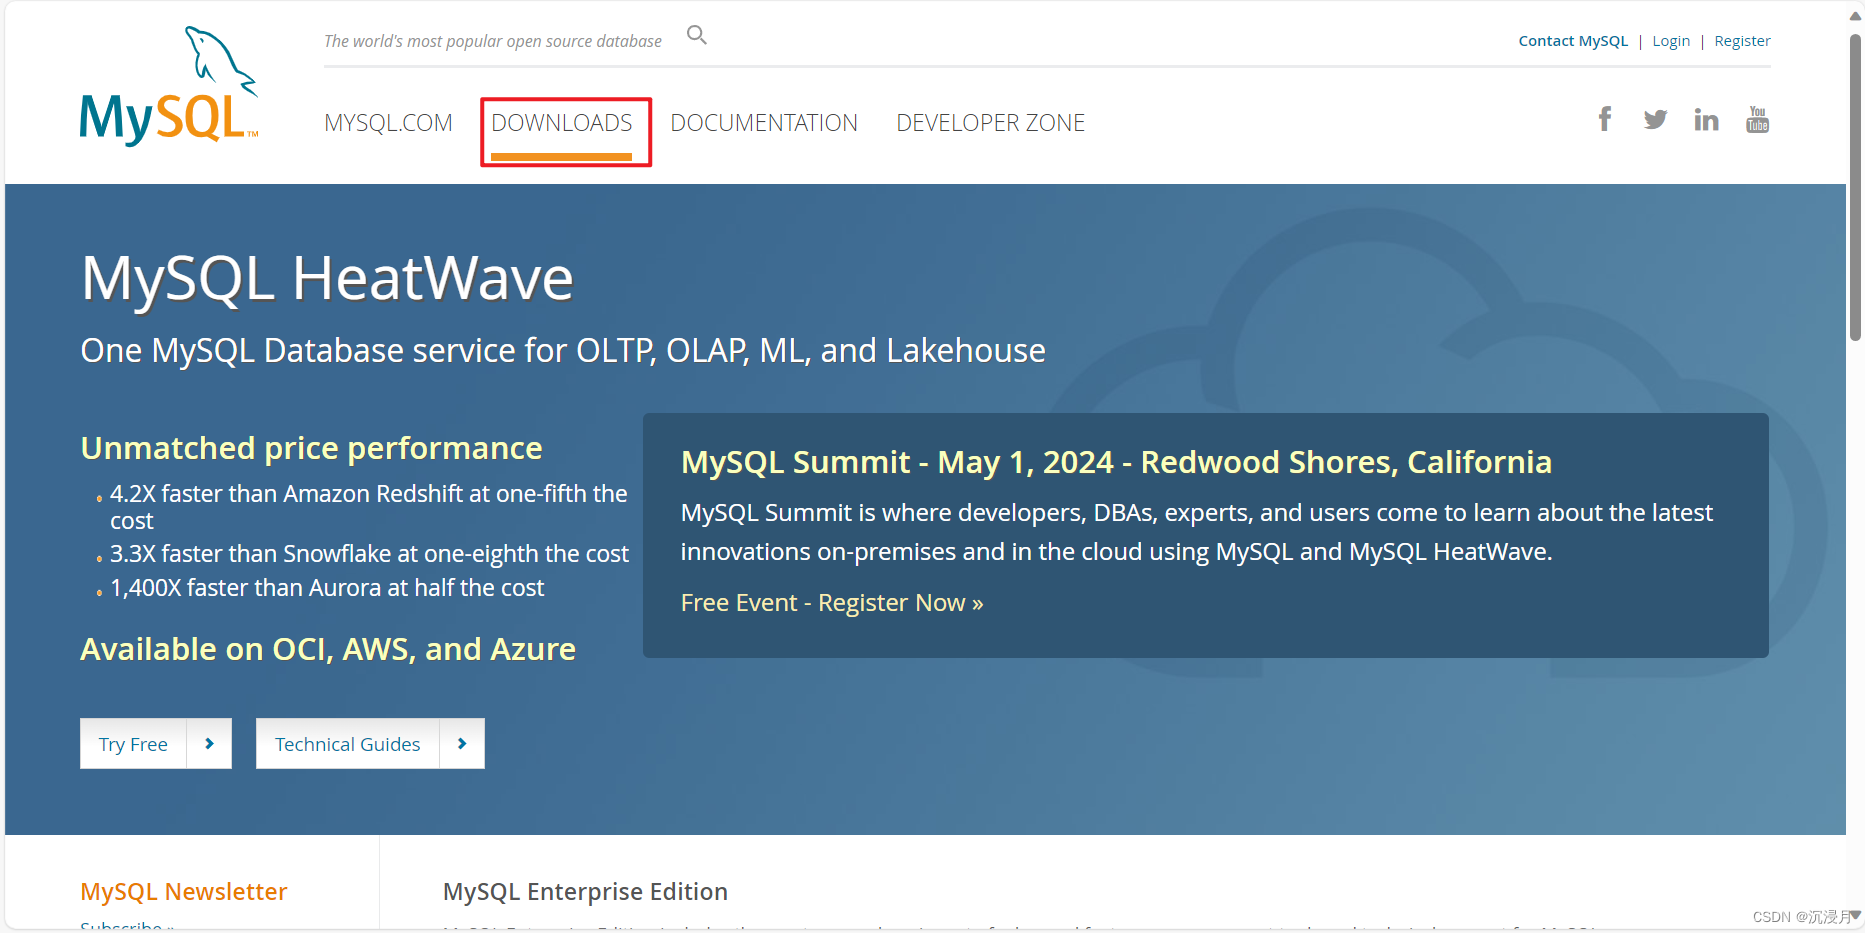1865x933 pixels.
Task: Follow Free Event - Register Now link
Action: 832,603
